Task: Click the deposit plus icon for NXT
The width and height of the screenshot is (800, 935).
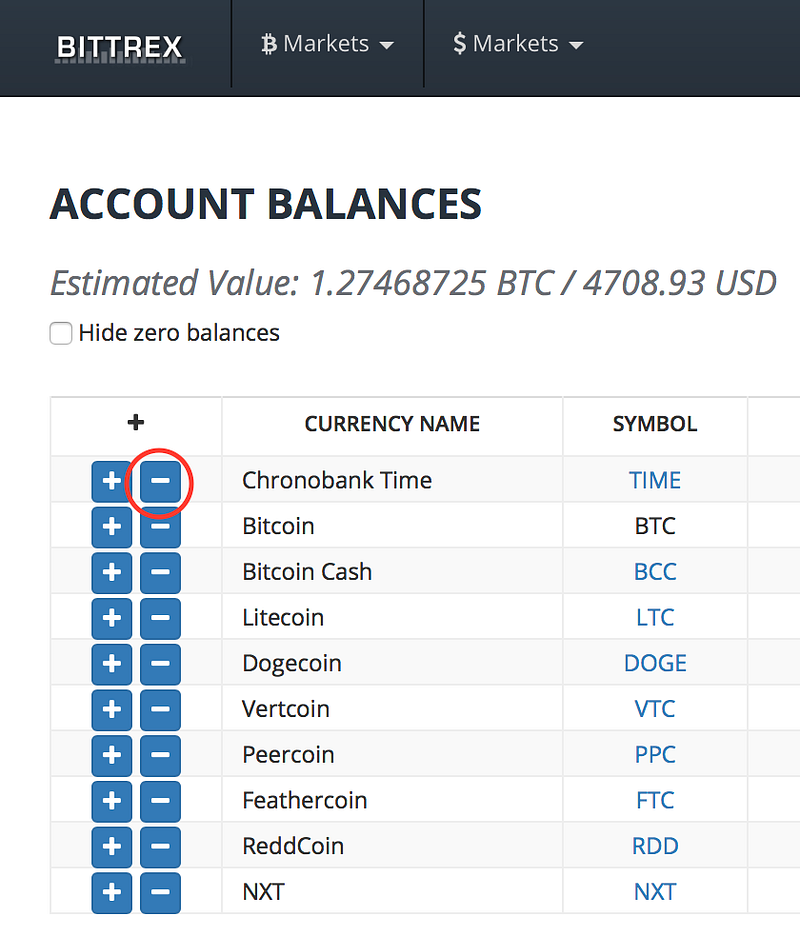Action: click(x=112, y=893)
